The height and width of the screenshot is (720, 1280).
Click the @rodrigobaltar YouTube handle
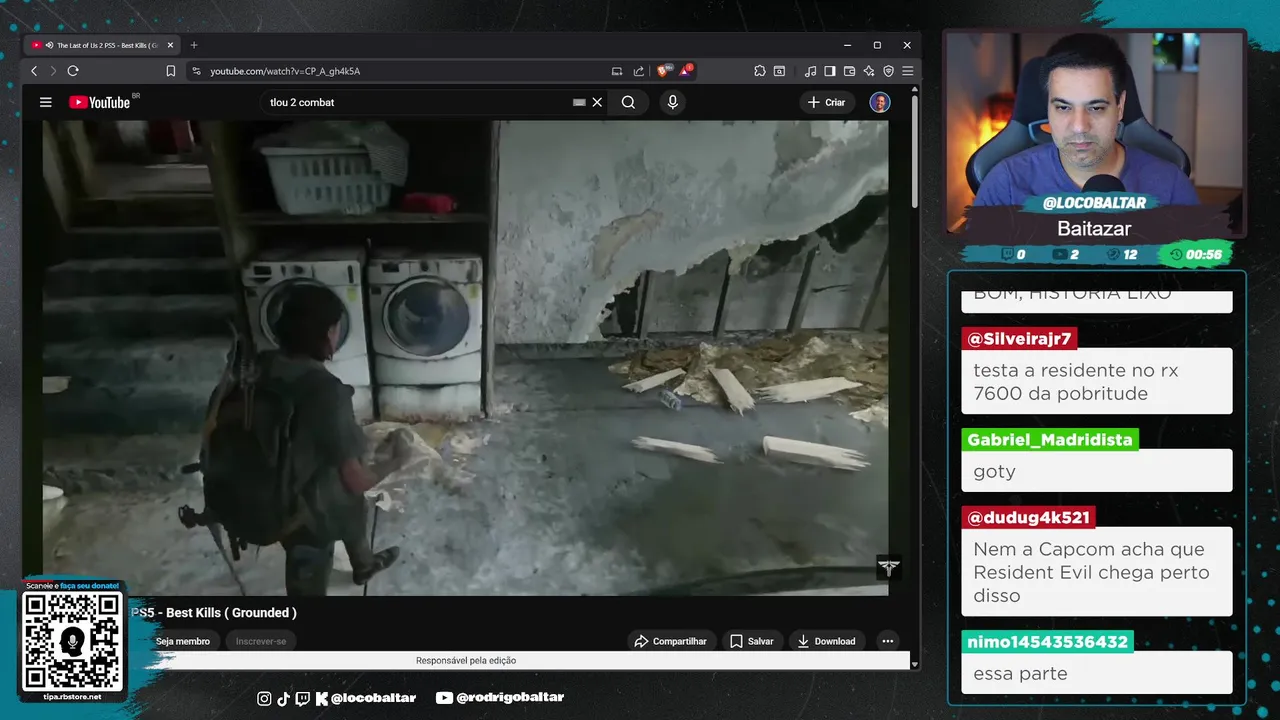(510, 698)
